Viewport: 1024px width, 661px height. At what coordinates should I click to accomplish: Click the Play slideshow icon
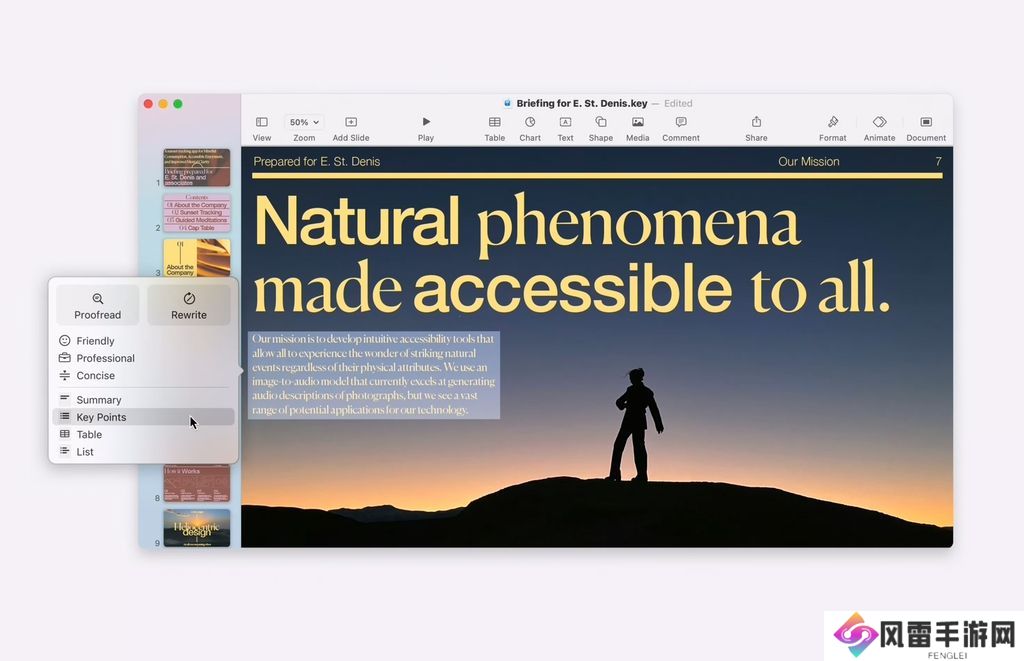(426, 122)
